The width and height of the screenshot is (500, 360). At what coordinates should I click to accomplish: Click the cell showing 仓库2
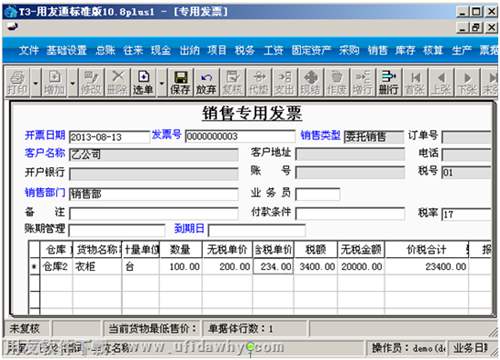point(56,266)
